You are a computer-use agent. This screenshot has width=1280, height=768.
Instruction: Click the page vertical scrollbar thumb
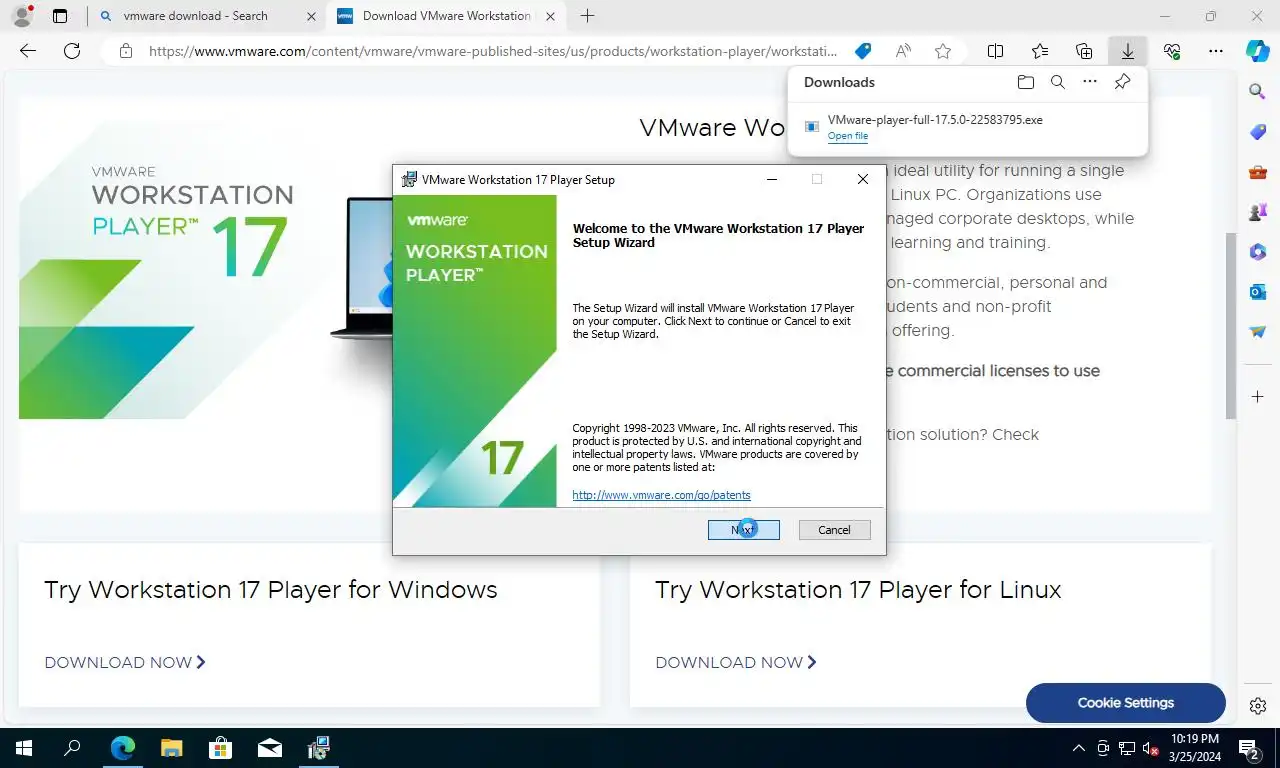[1231, 325]
